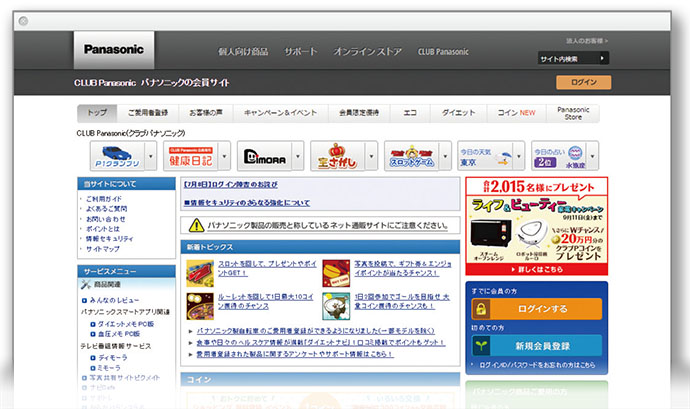Screen dimensions: 690x409
Task: Click the 新規会員登録 button
Action: [536, 346]
